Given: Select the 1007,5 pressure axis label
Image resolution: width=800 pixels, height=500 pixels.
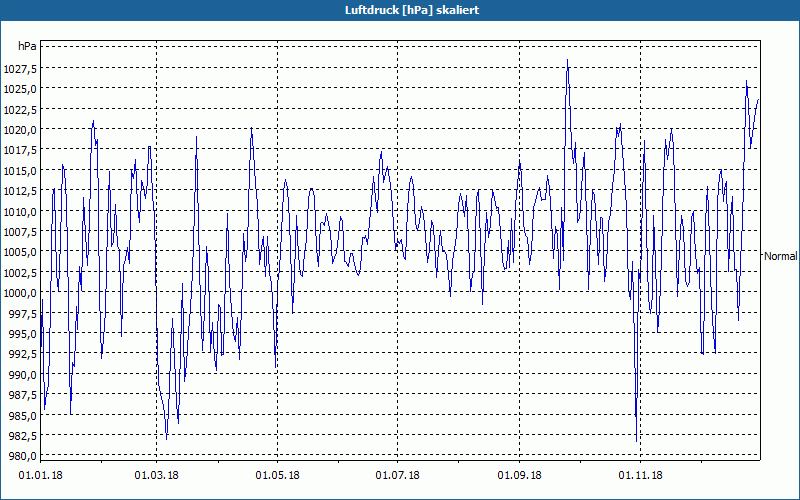Looking at the screenshot, I should pyautogui.click(x=20, y=232).
